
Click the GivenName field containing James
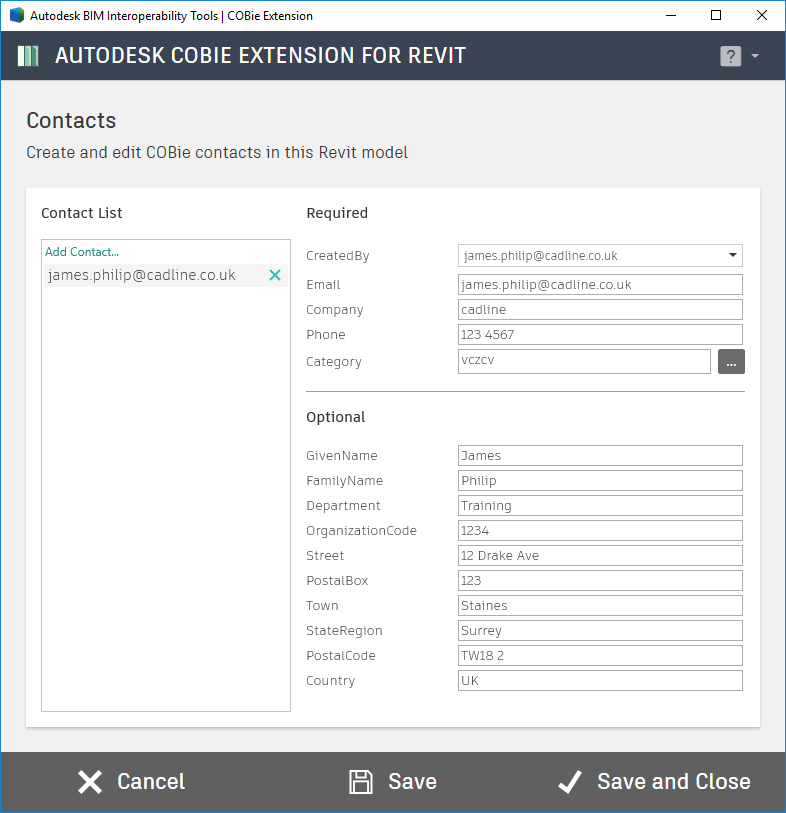tap(600, 456)
